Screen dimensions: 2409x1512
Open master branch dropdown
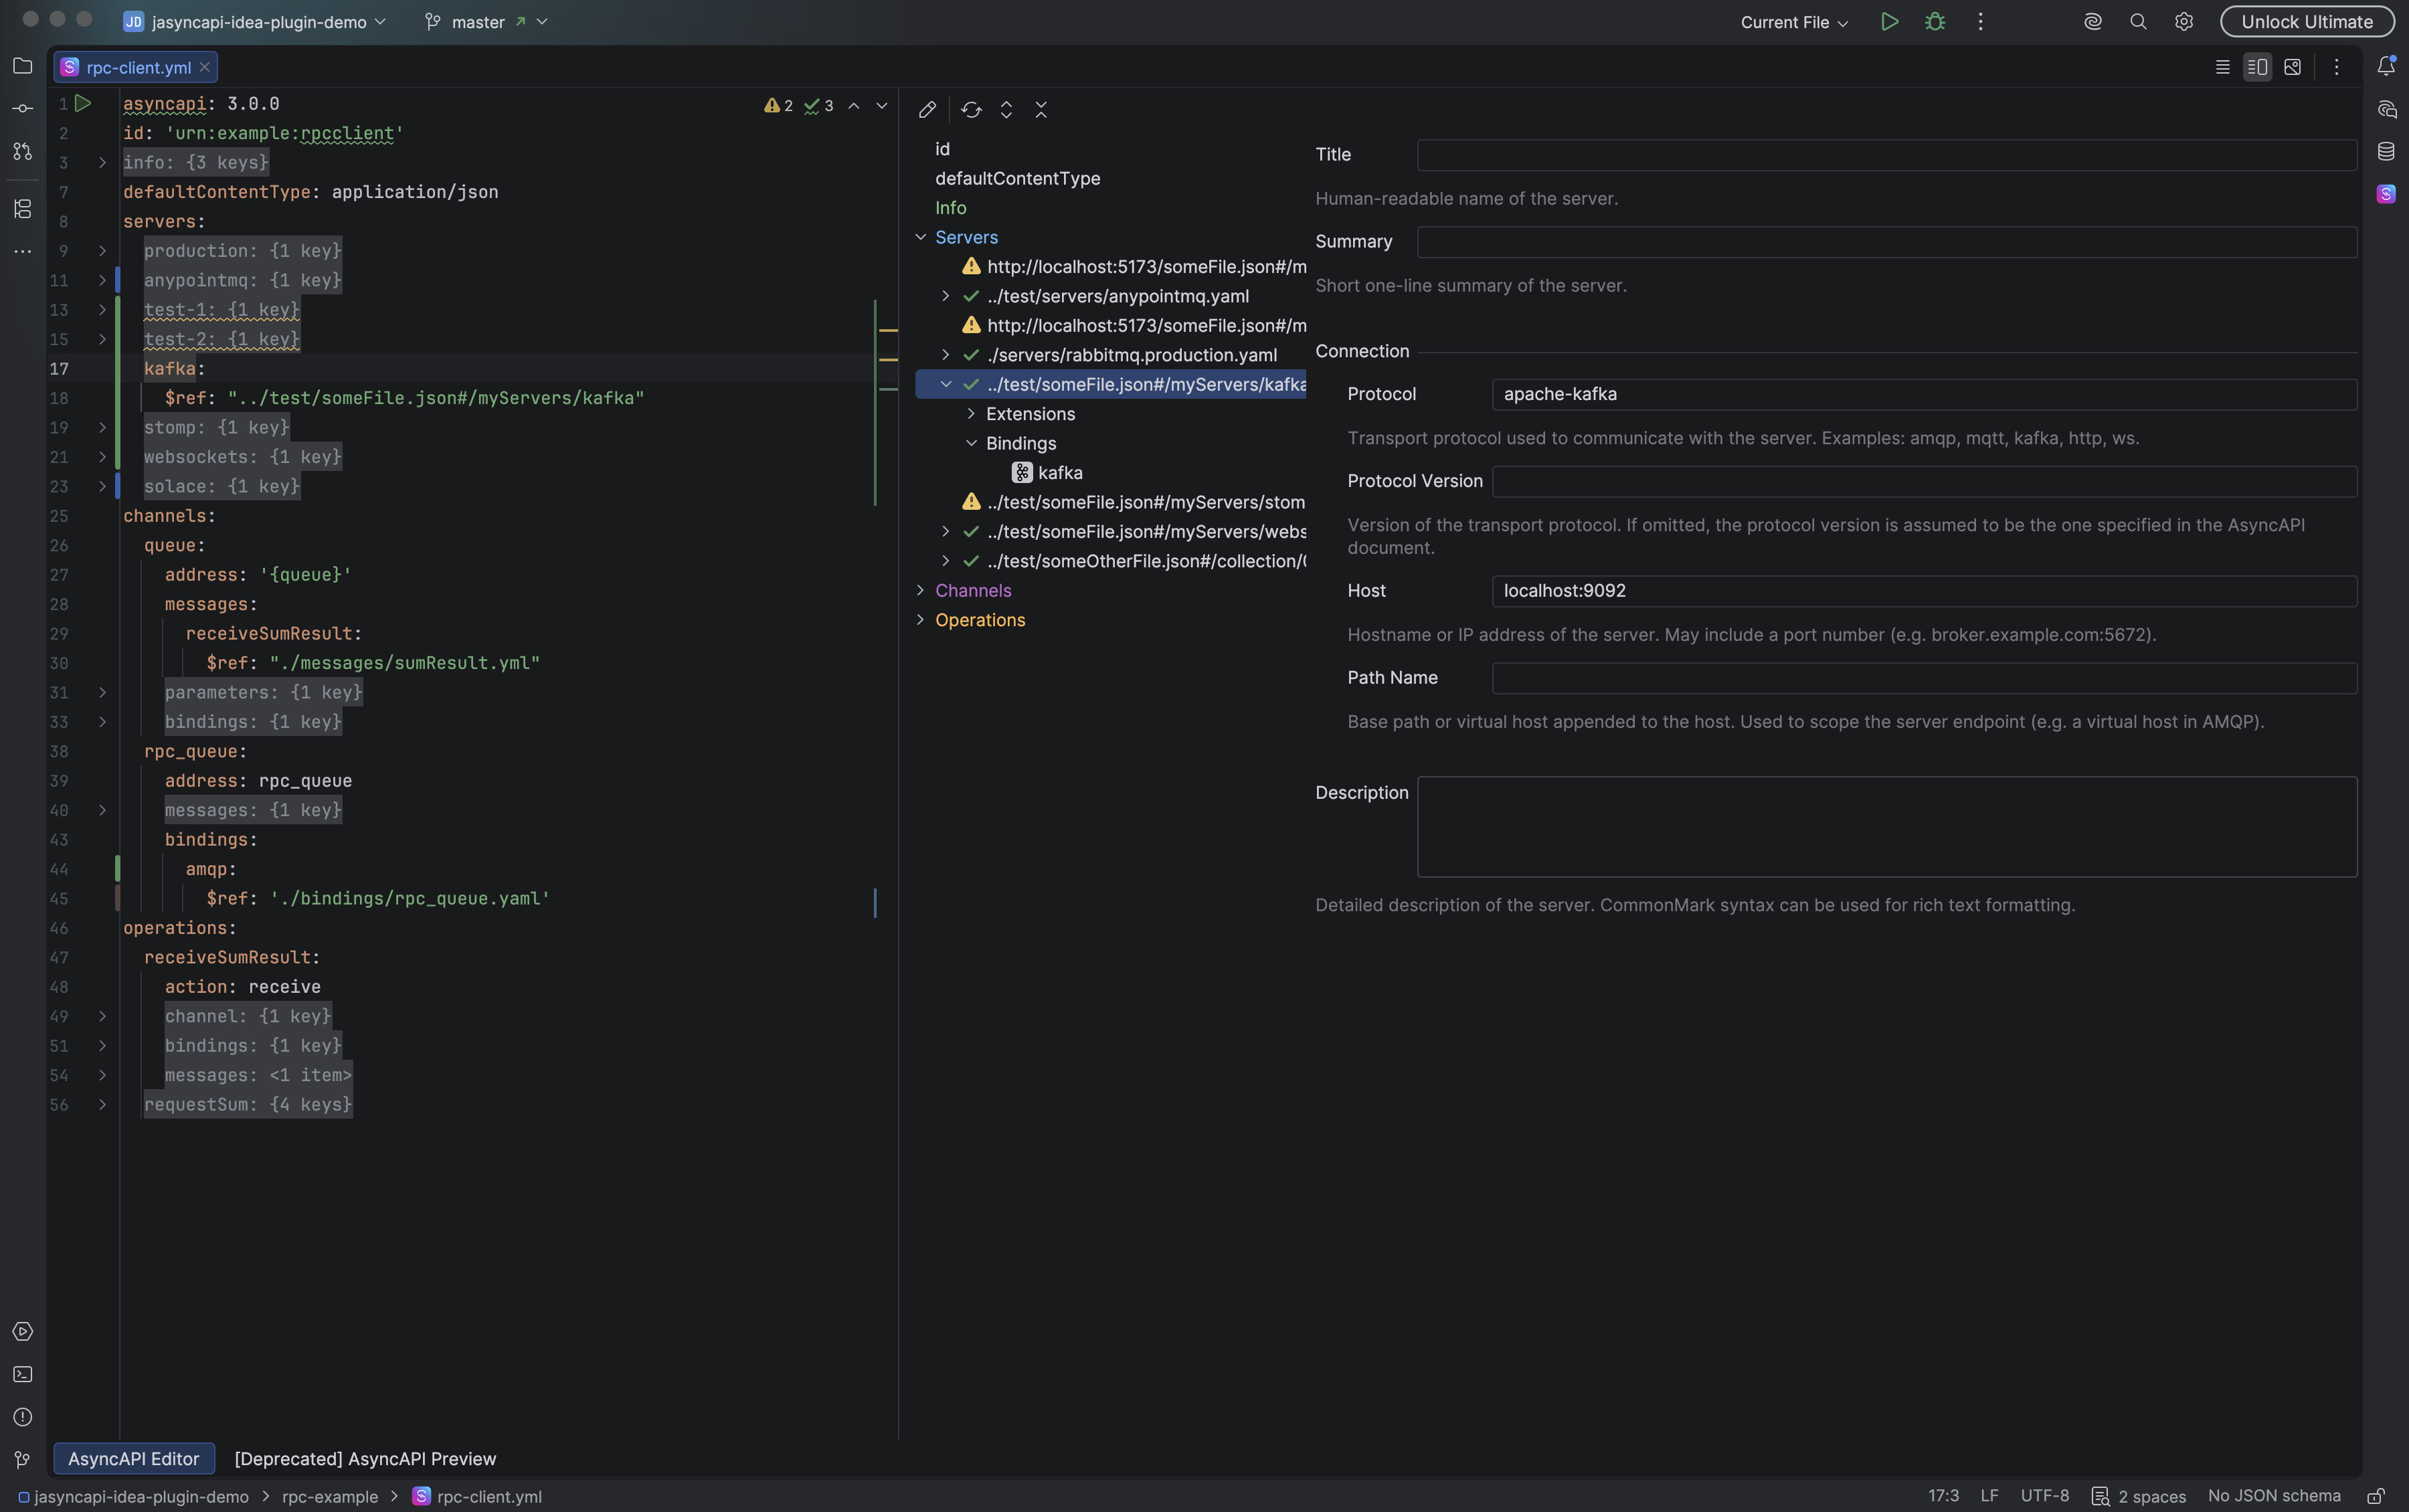click(x=486, y=21)
